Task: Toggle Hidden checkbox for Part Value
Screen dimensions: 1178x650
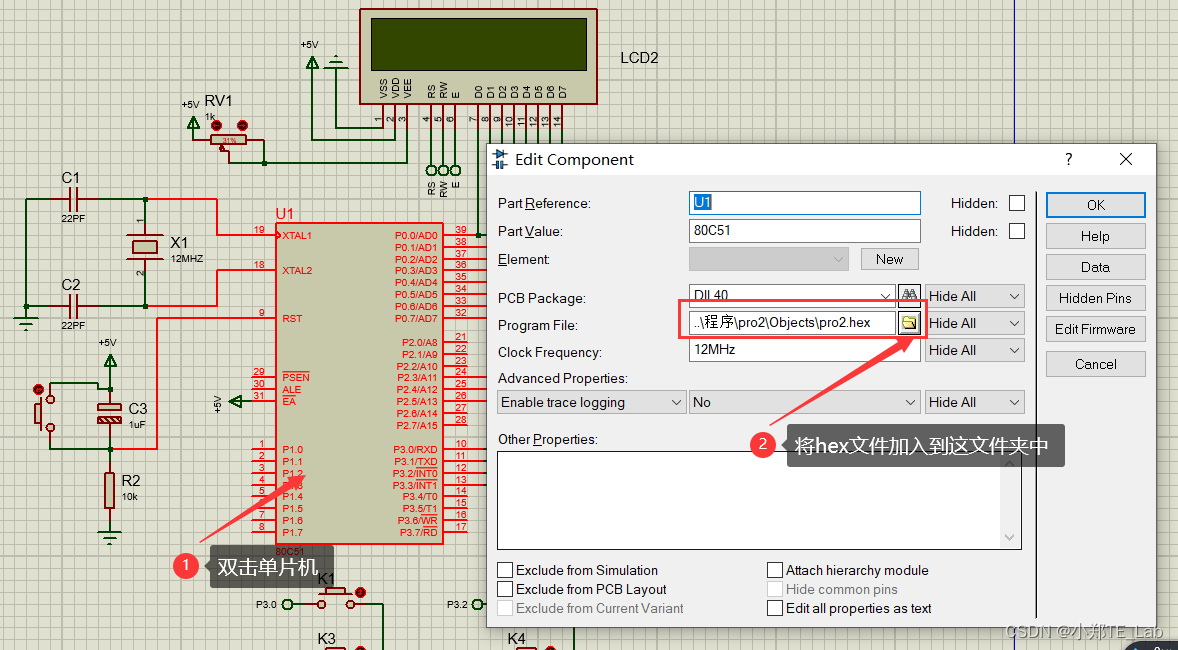Action: [1016, 231]
